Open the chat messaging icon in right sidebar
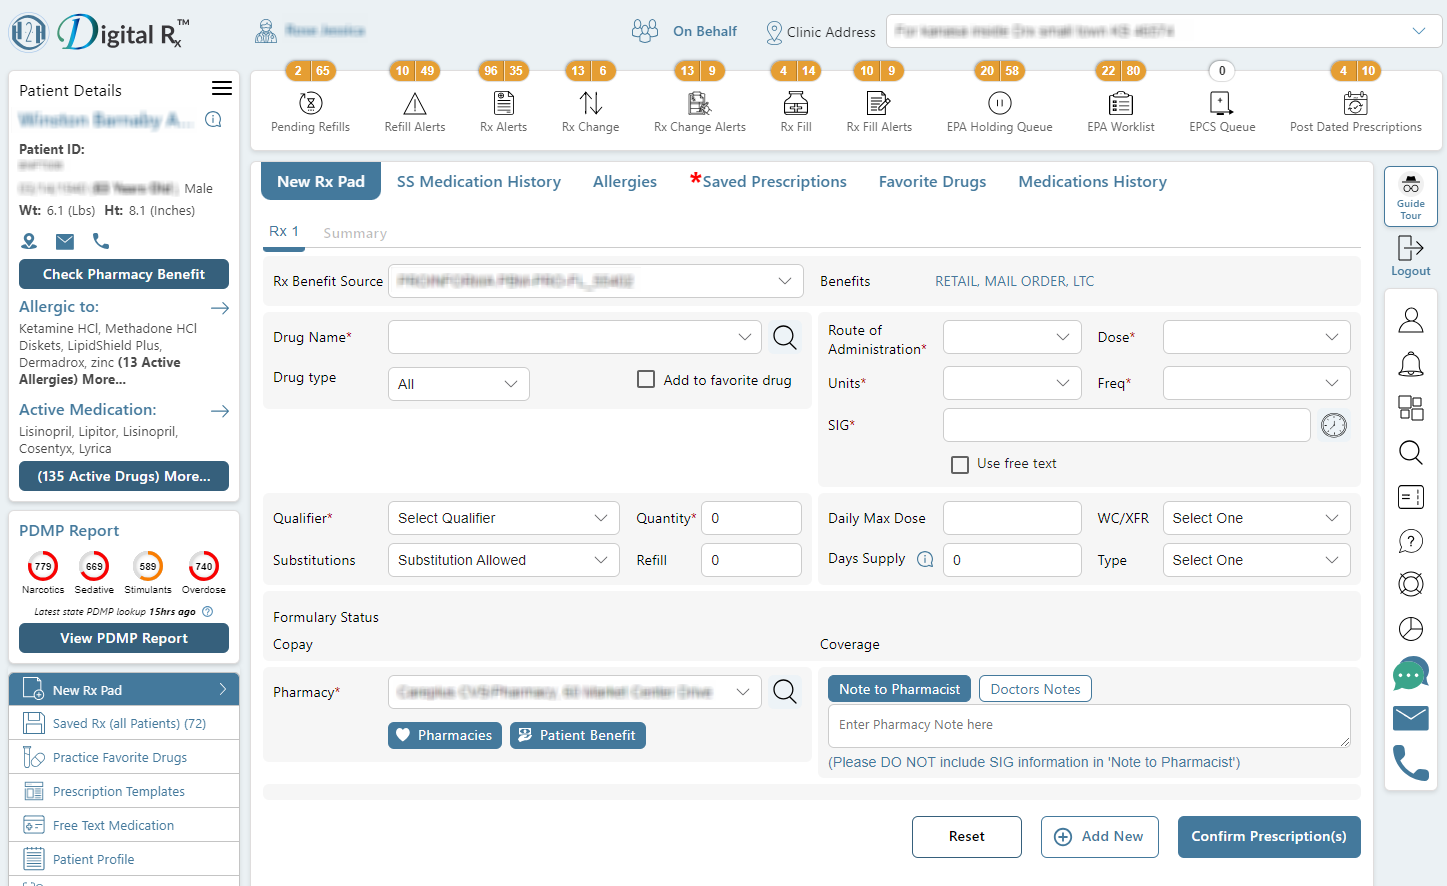Image resolution: width=1447 pixels, height=886 pixels. tap(1410, 674)
